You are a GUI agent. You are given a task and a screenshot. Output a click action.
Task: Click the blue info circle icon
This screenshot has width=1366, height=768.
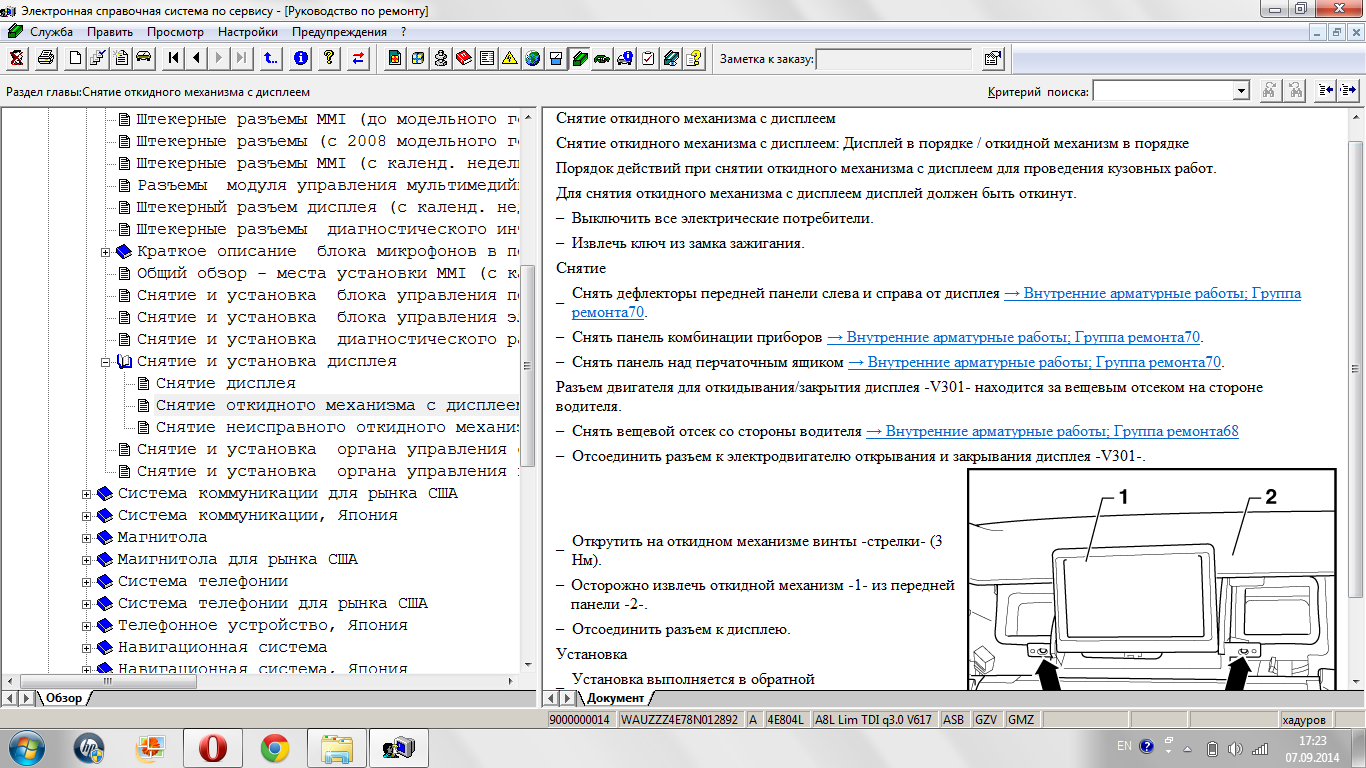[x=300, y=58]
